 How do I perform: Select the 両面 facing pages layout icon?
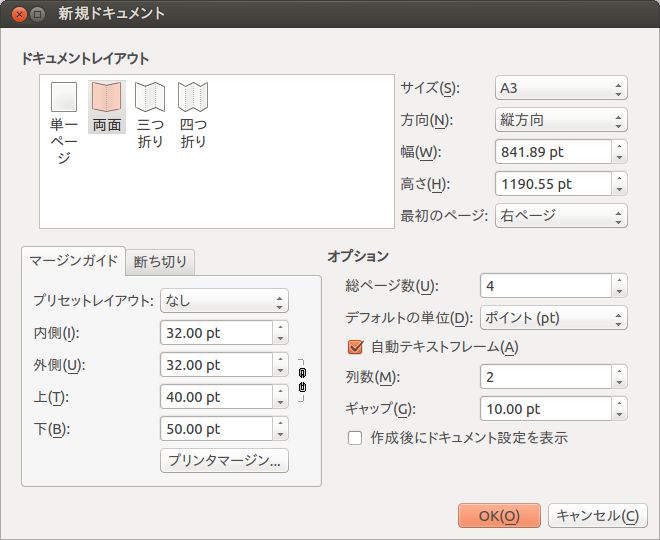click(106, 97)
